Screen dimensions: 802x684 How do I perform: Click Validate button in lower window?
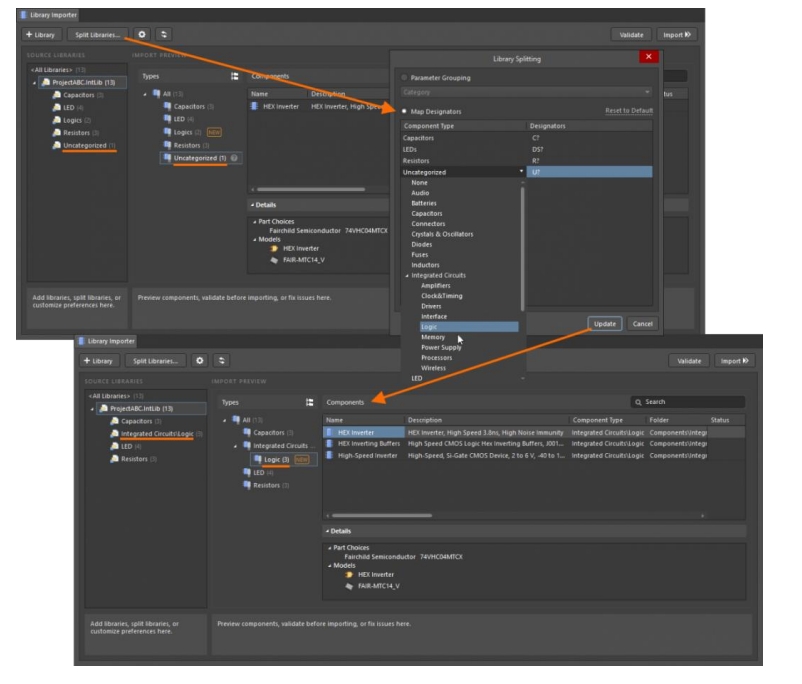tap(689, 361)
